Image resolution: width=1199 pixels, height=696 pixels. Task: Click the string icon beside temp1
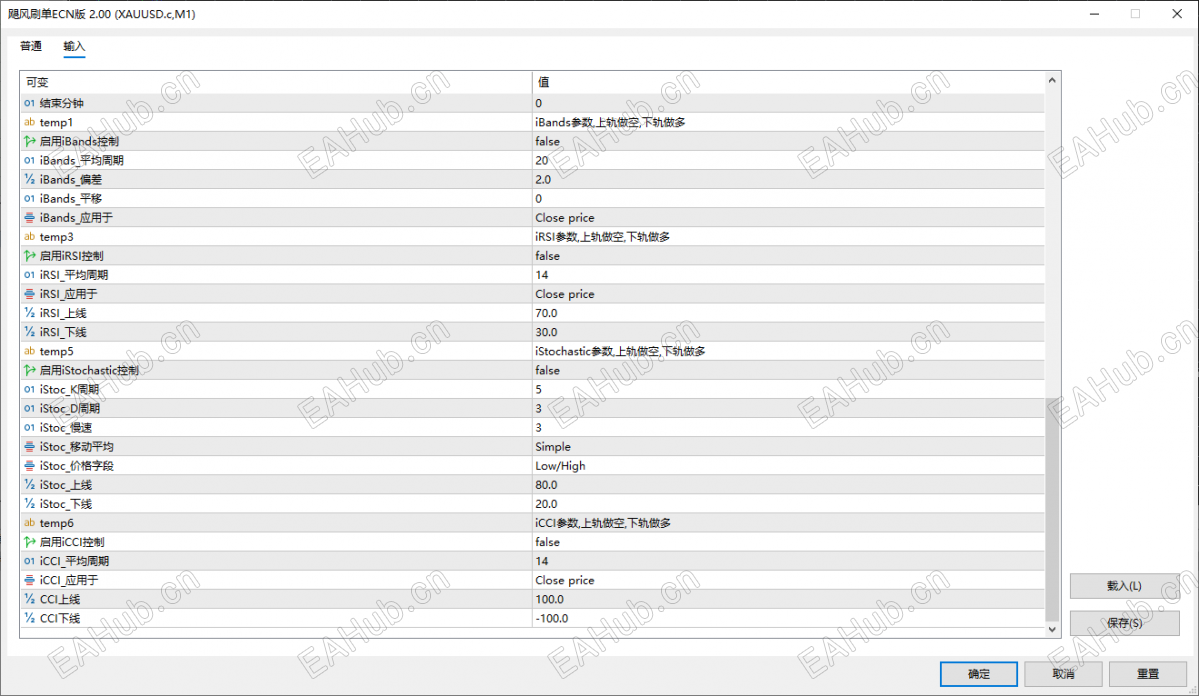coord(29,122)
